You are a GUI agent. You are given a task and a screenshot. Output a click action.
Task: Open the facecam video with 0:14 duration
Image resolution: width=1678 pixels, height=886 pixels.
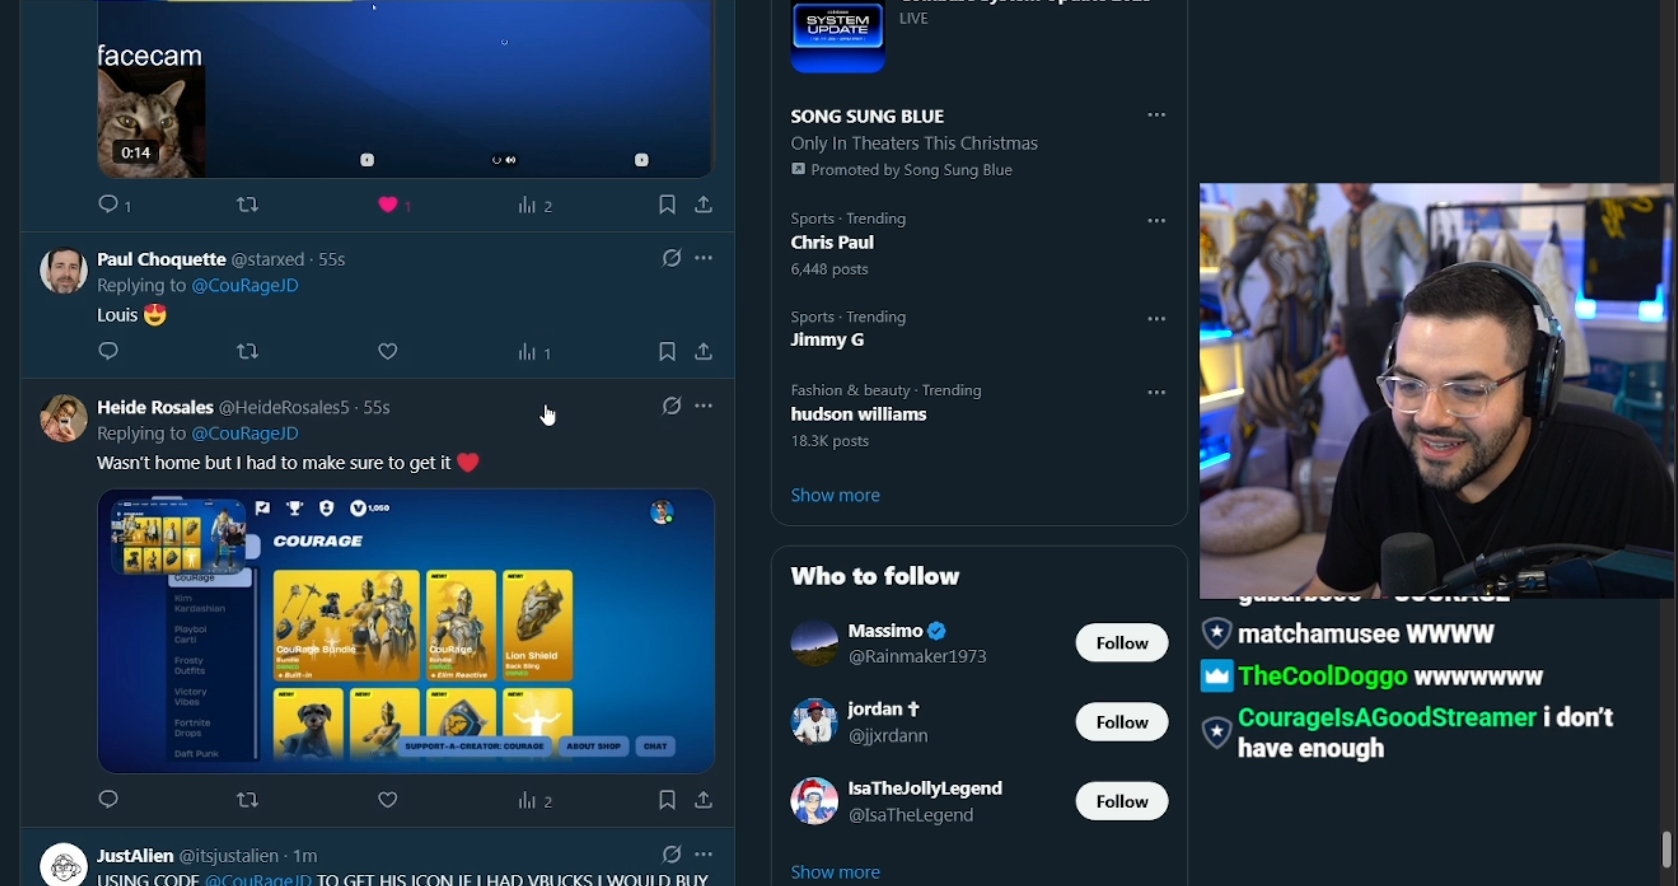point(405,89)
